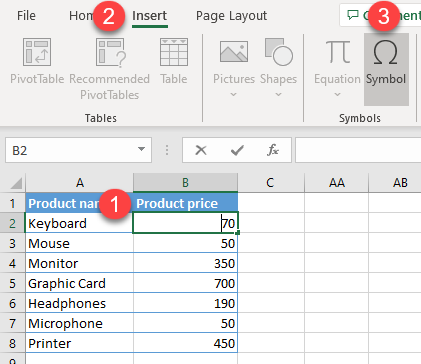The image size is (421, 364).
Task: Open the Name Box dropdown arrow
Action: click(x=142, y=149)
